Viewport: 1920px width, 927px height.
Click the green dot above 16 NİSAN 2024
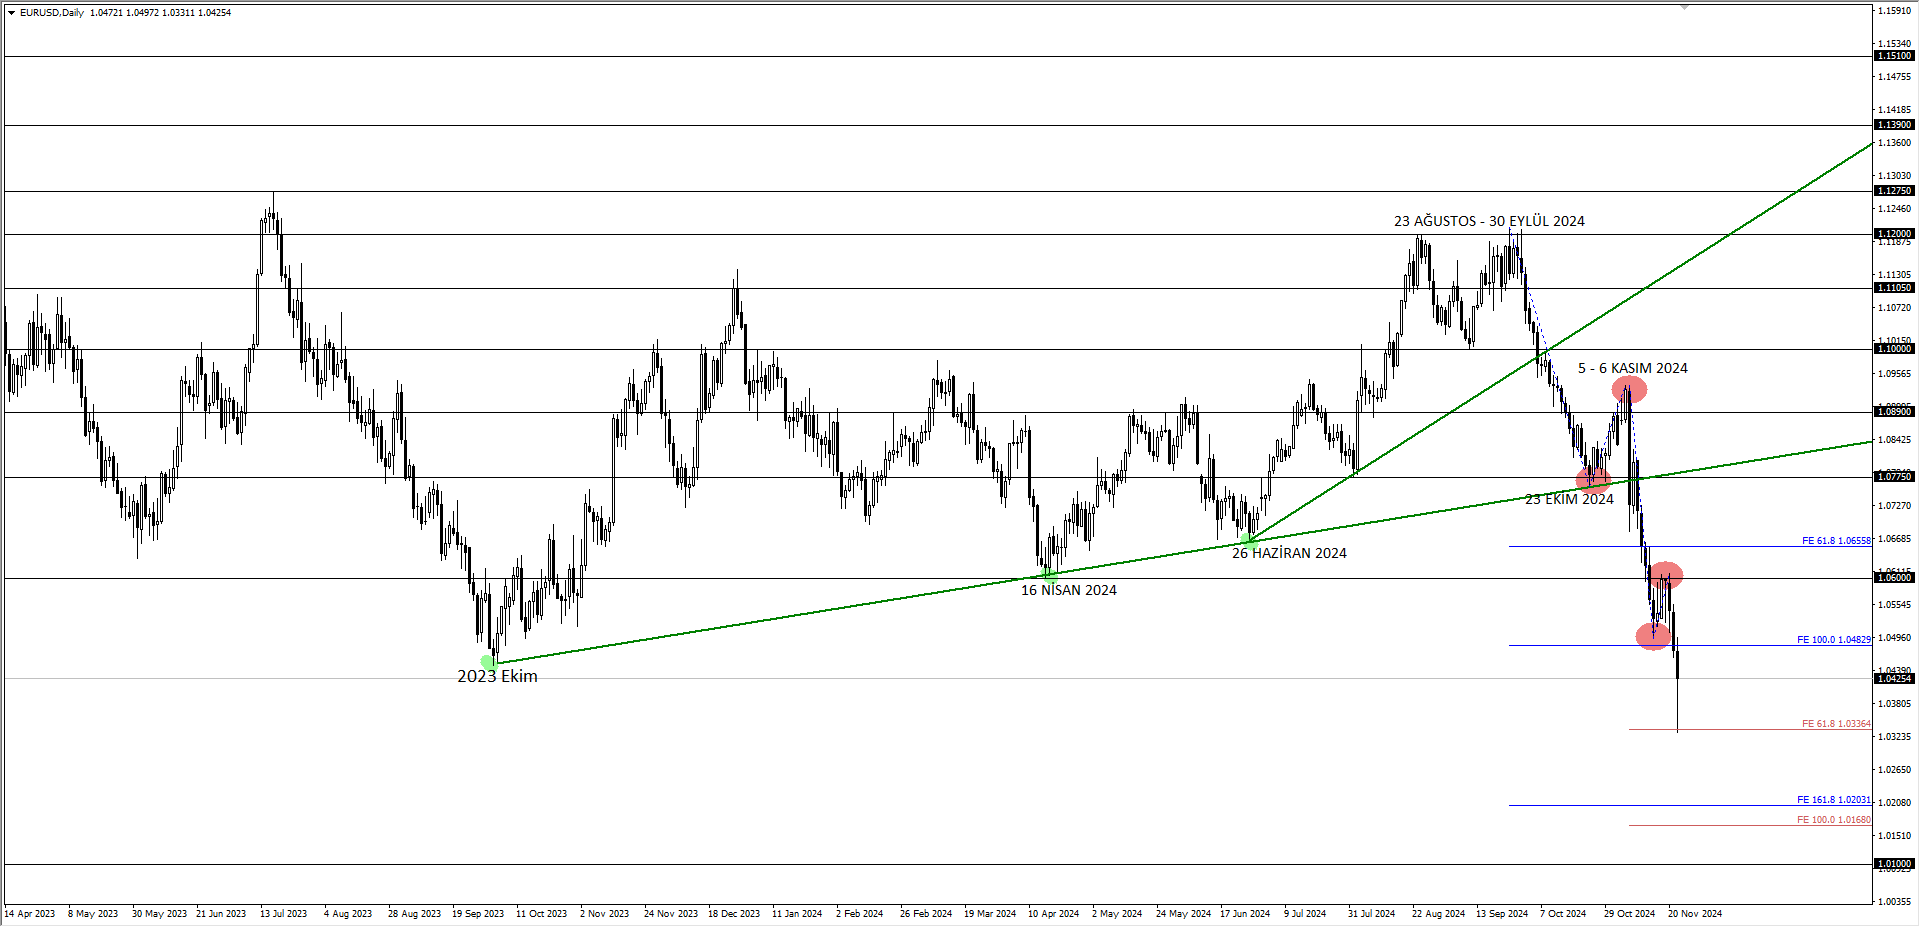1050,575
